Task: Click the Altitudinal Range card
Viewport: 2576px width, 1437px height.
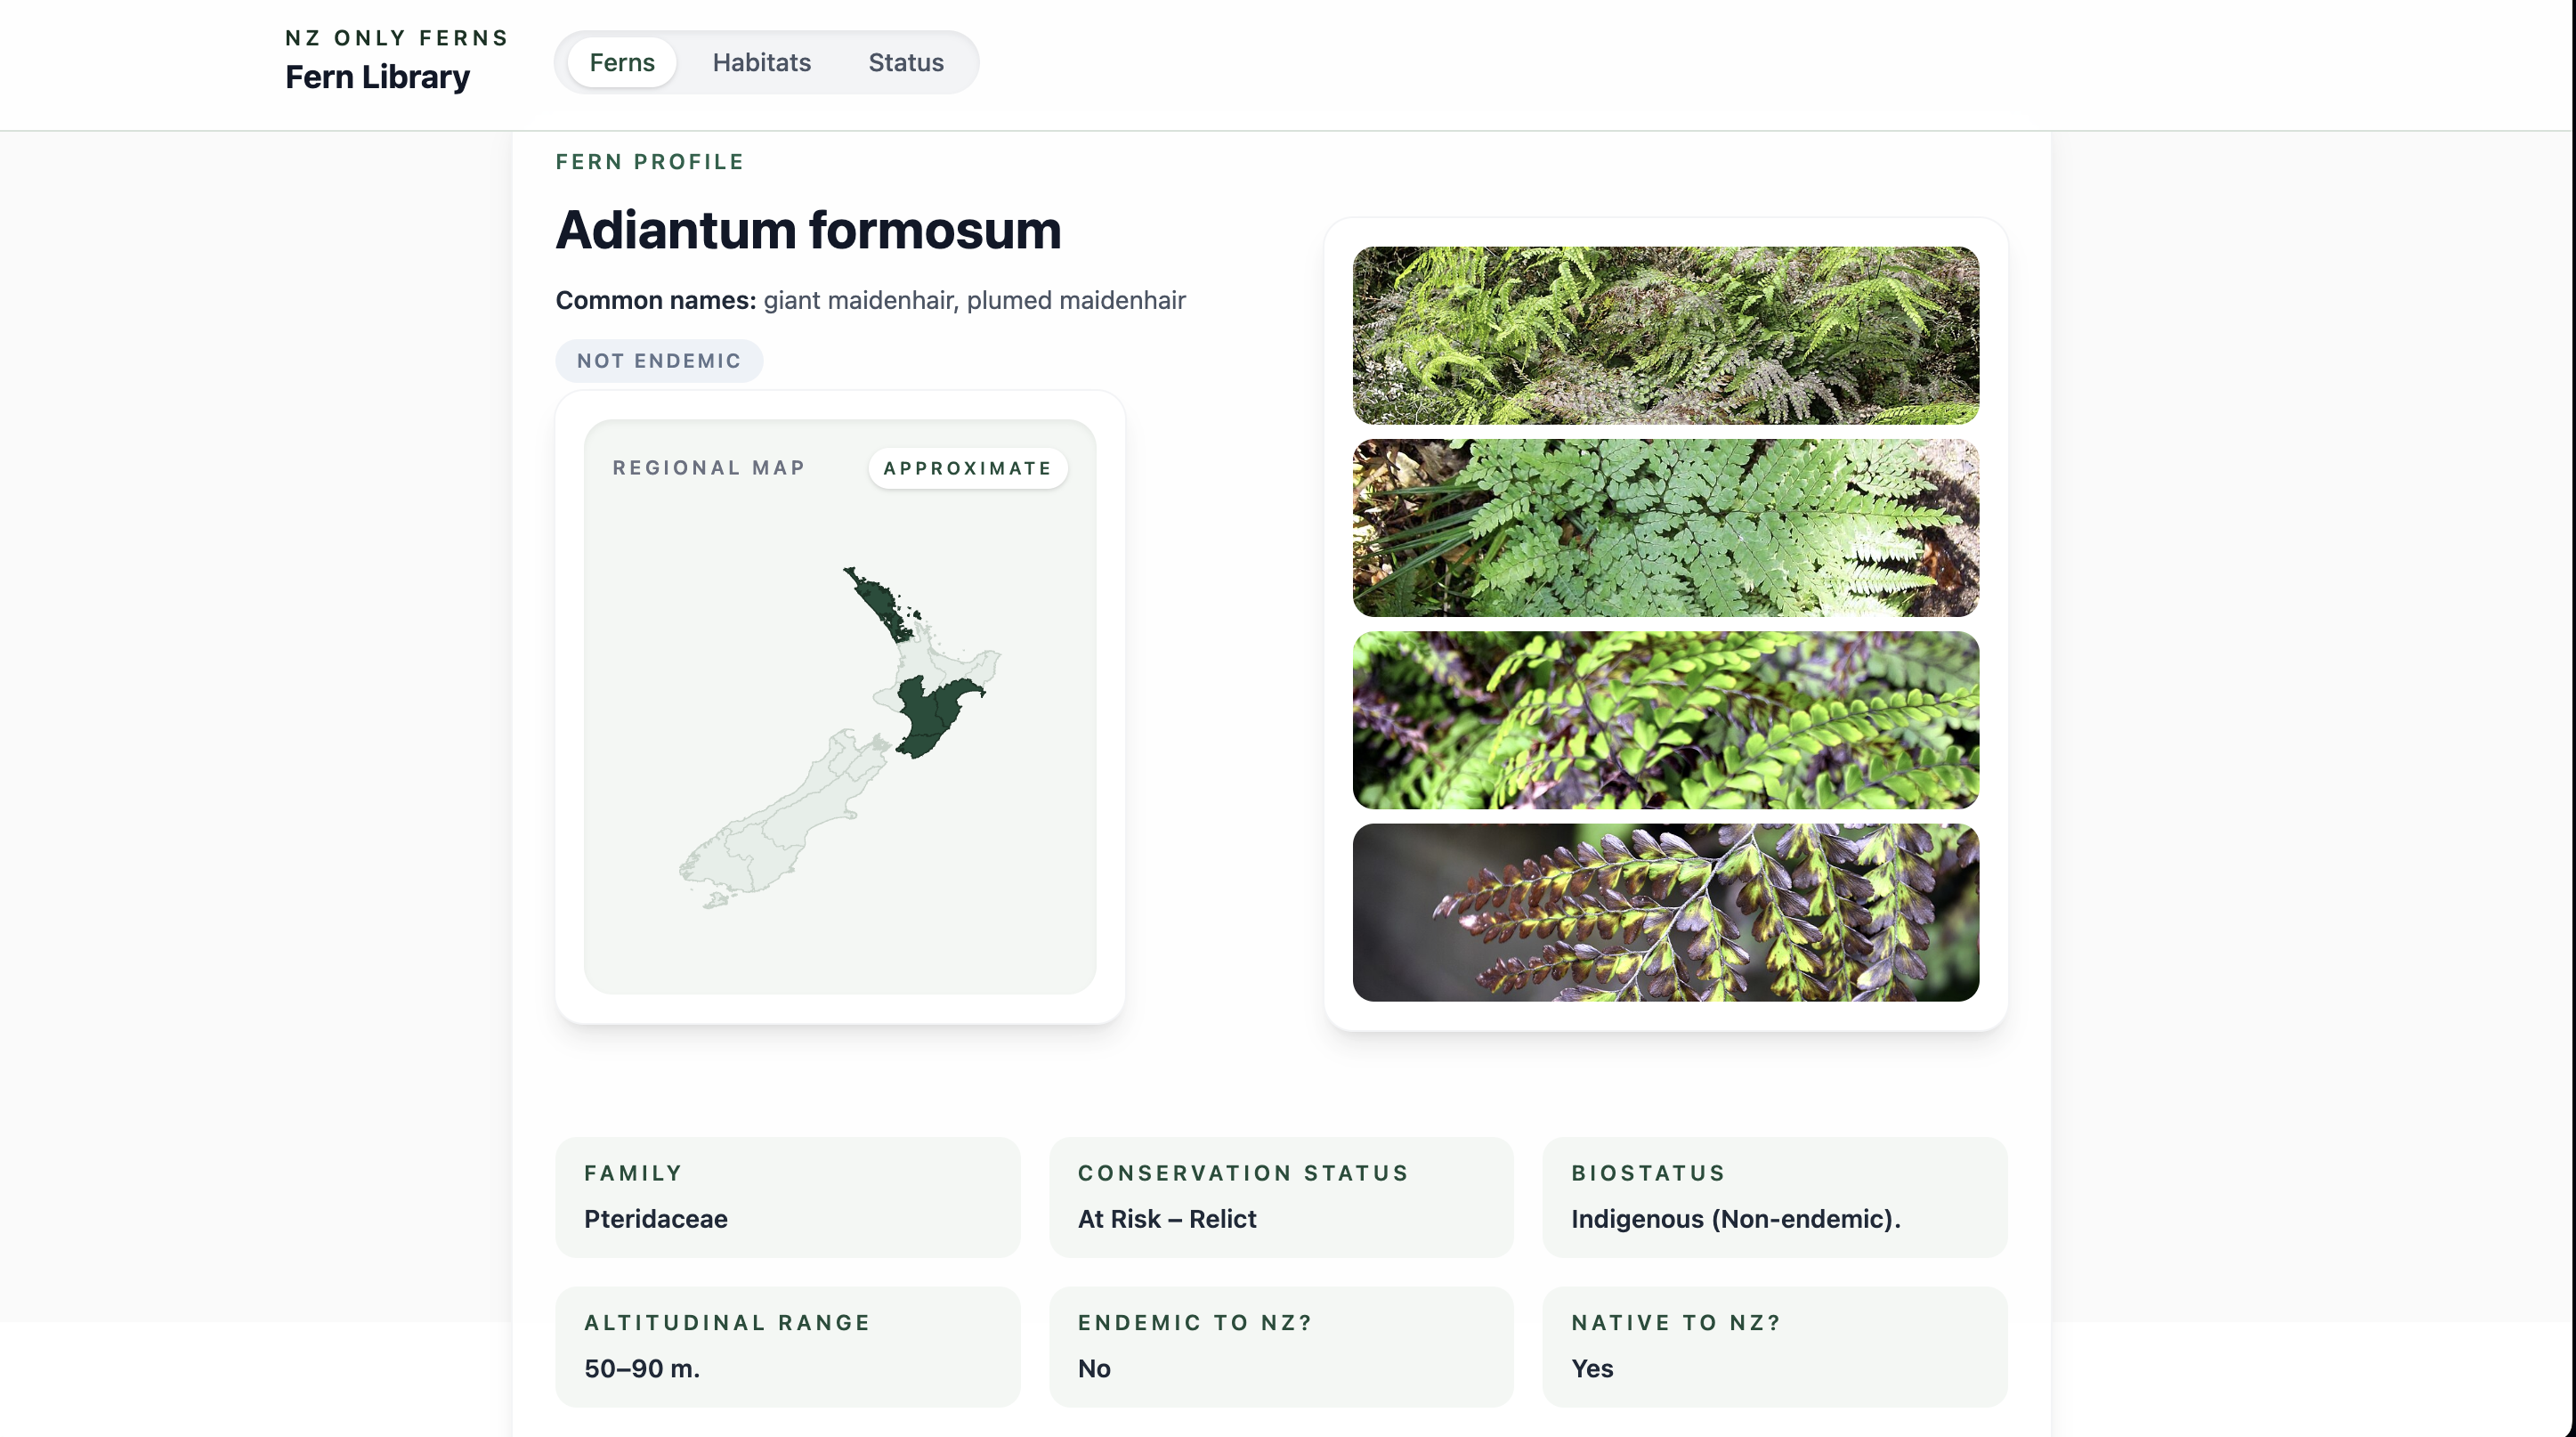Action: [x=787, y=1346]
